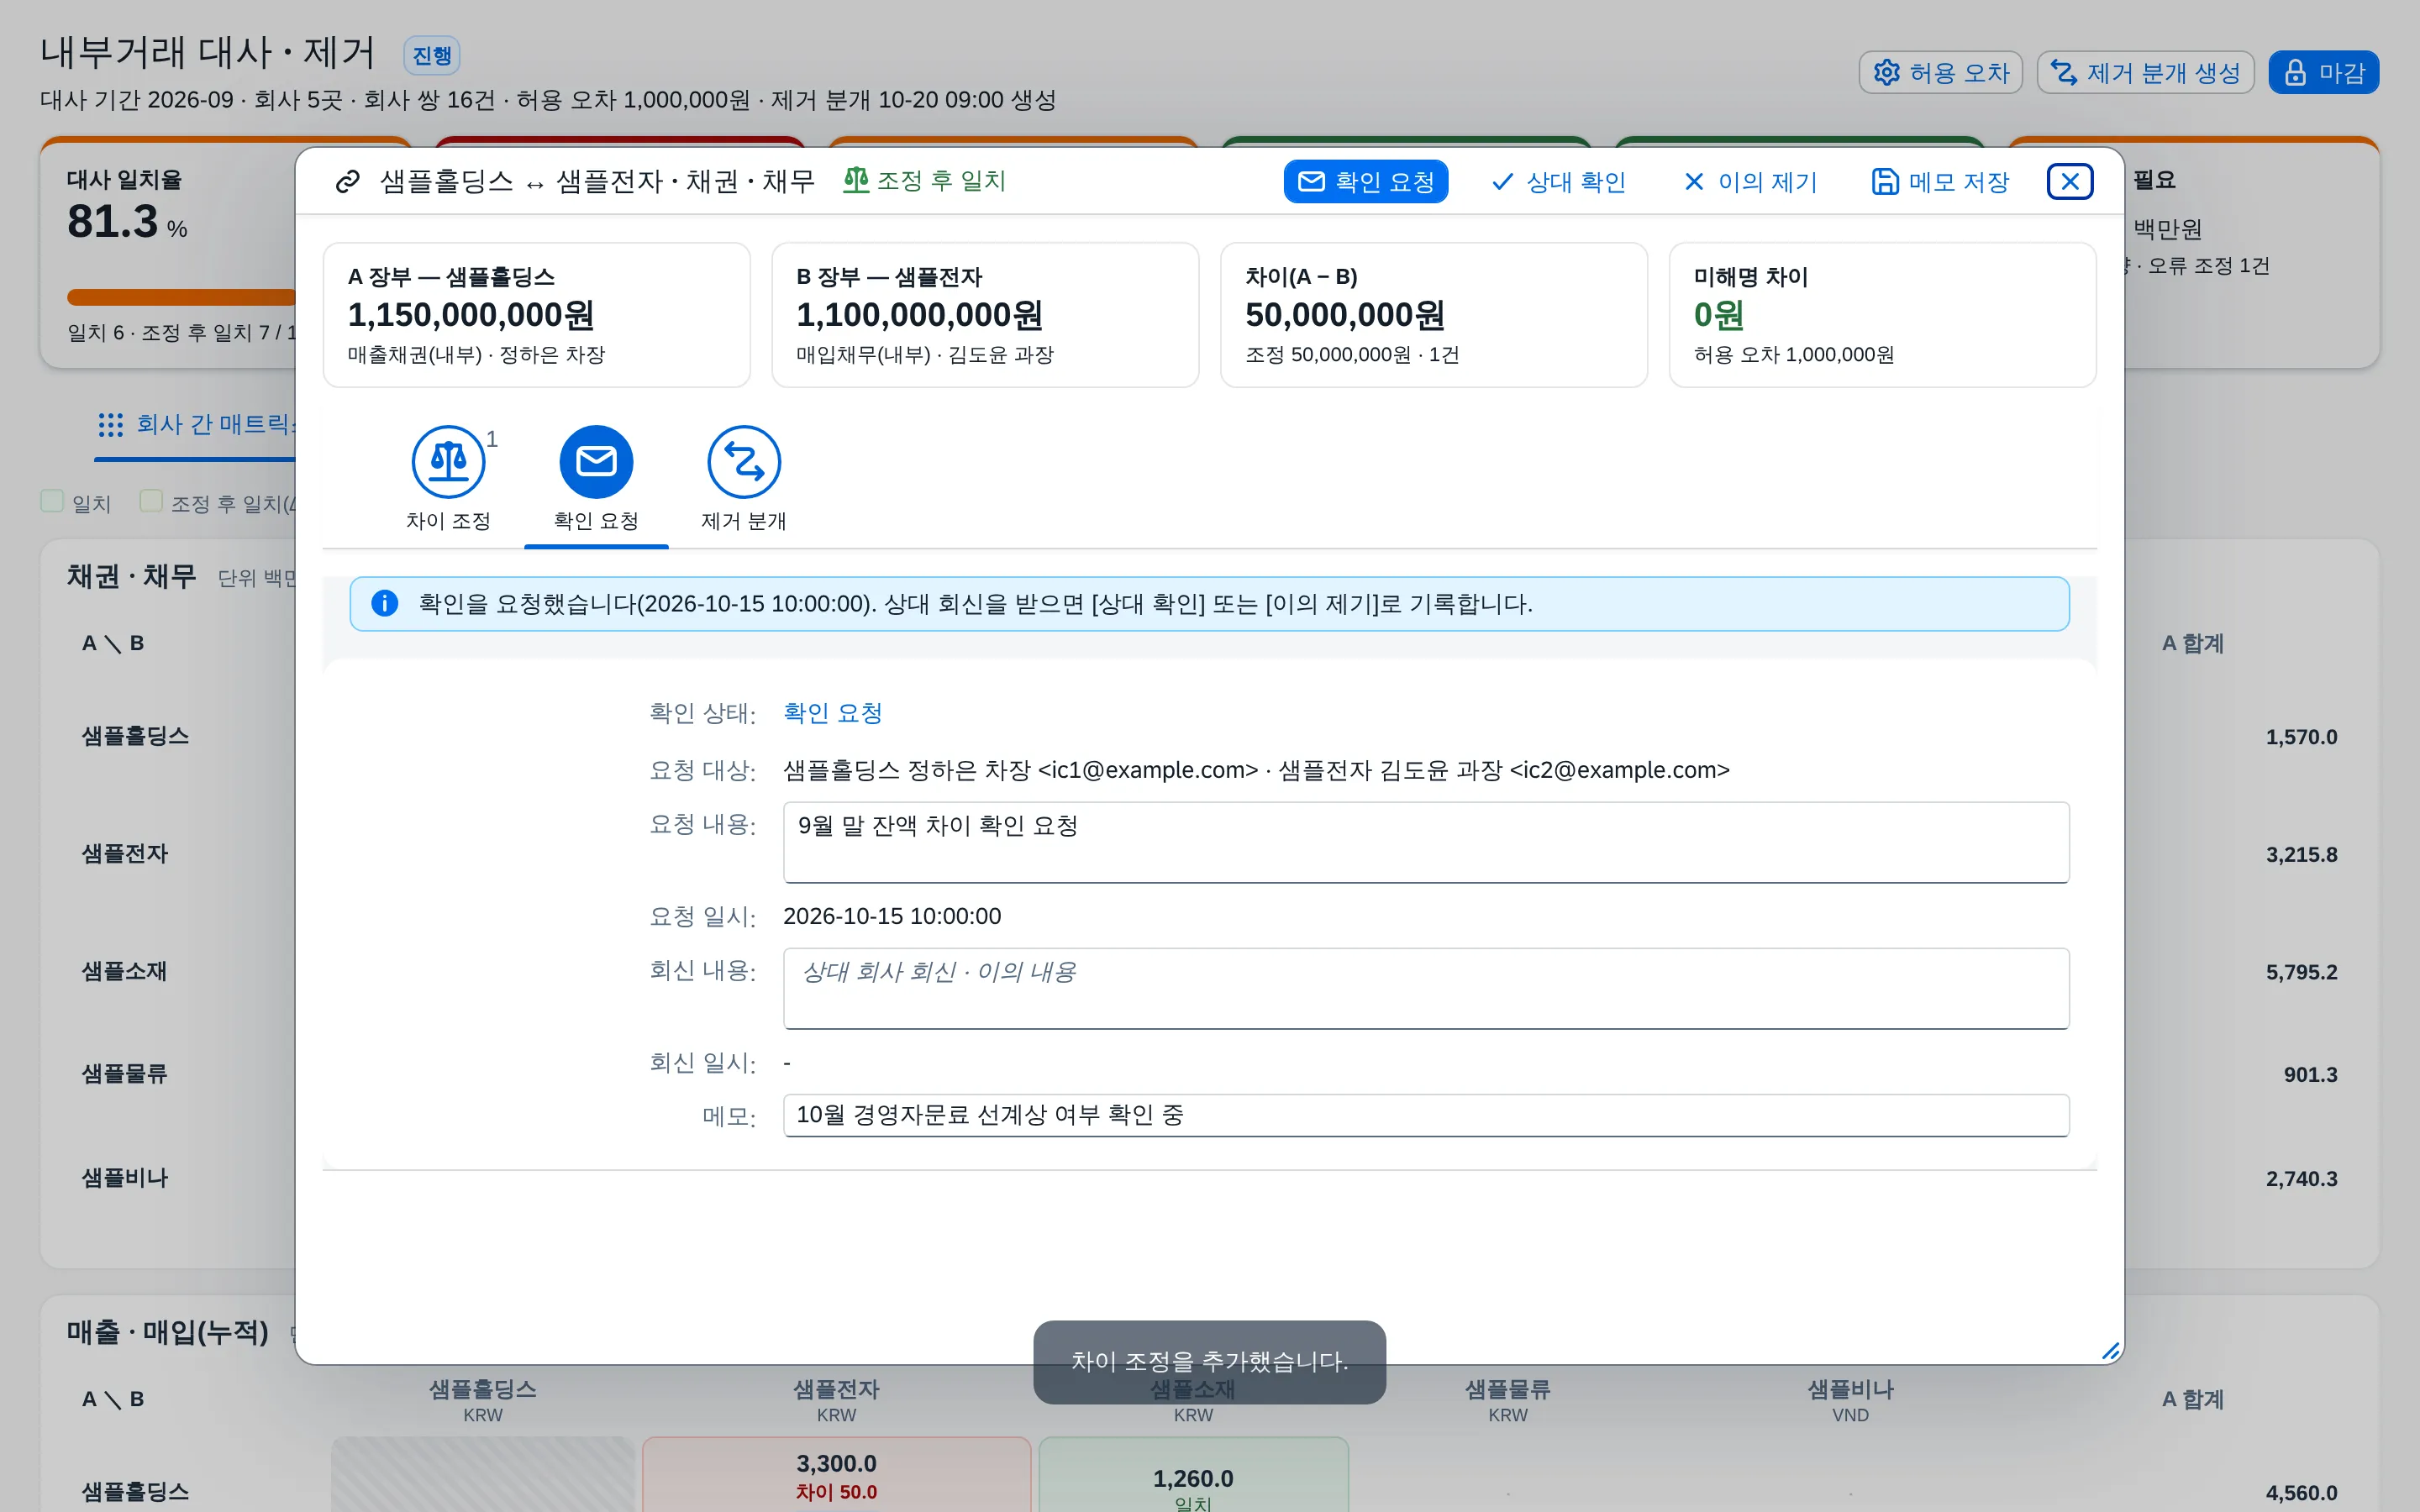Click the 미해명 차이 value 0원
The image size is (2420, 1512).
[1718, 315]
